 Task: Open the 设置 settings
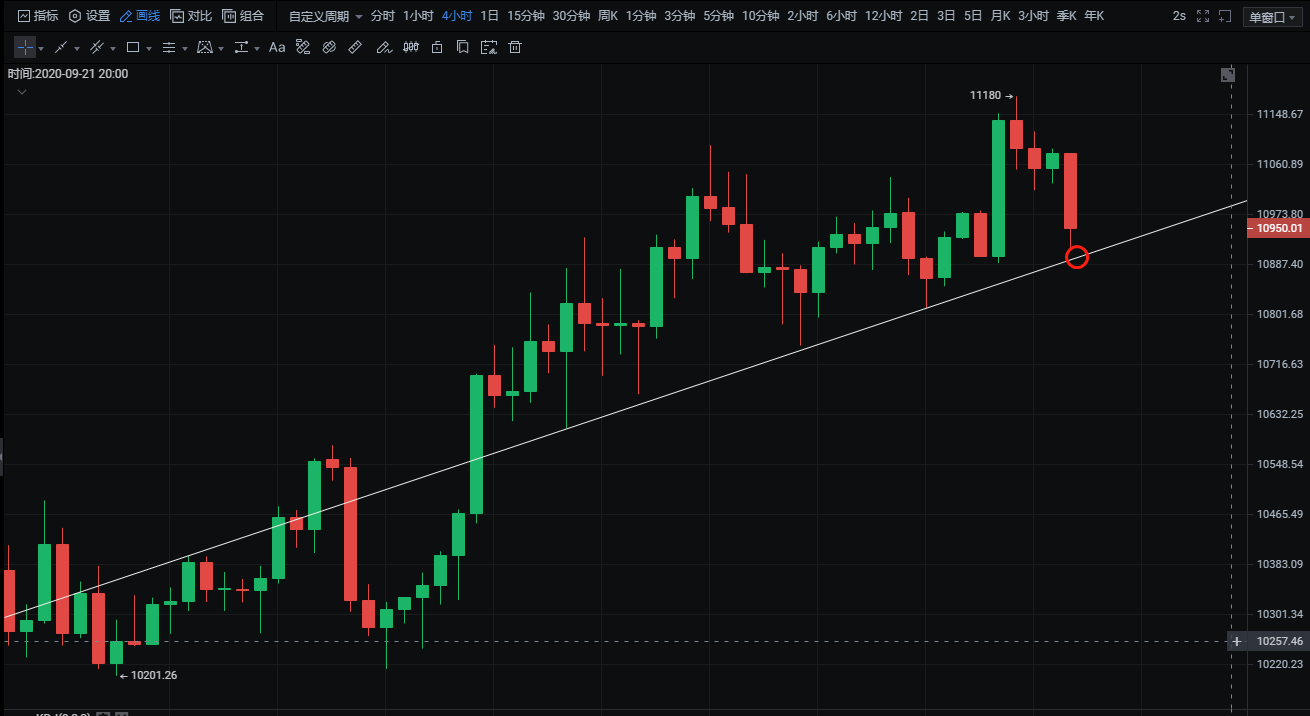(89, 16)
